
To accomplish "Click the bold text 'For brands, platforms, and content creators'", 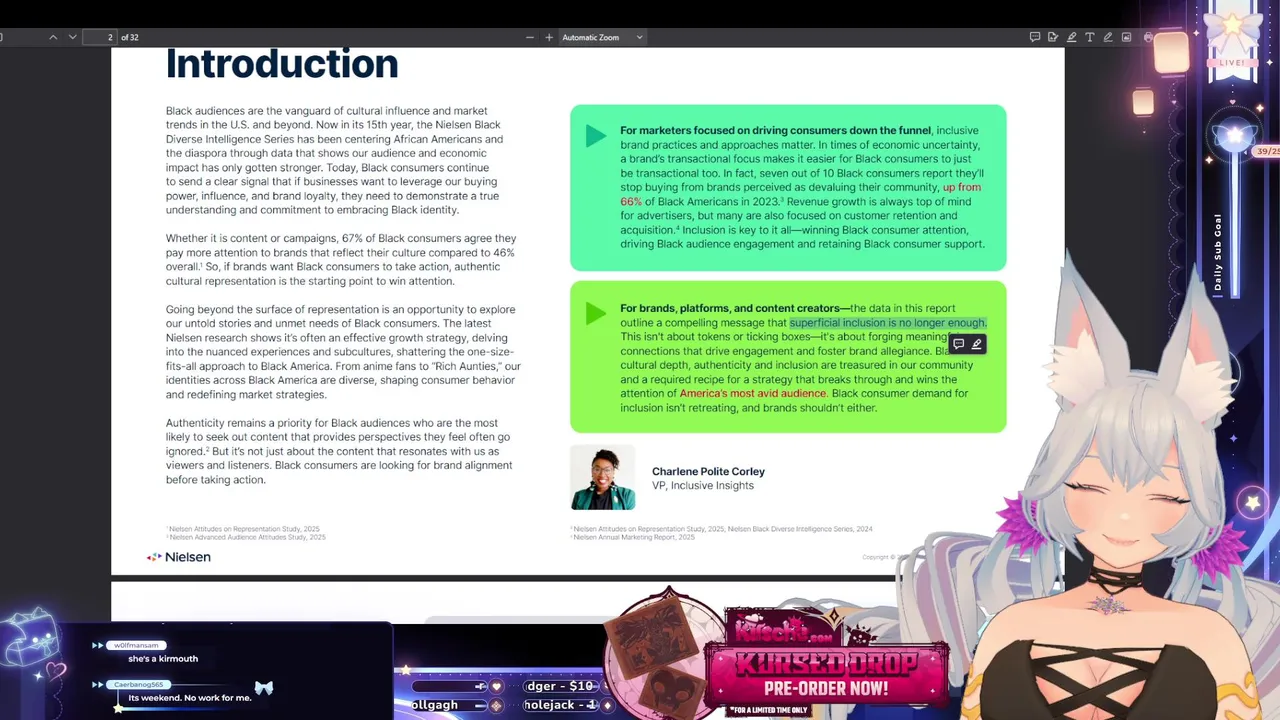I will tap(735, 308).
